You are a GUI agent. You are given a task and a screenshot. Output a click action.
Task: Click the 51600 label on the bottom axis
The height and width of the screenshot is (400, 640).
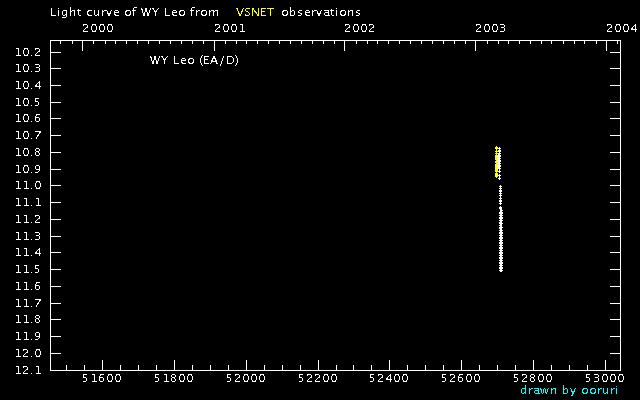[x=102, y=380]
